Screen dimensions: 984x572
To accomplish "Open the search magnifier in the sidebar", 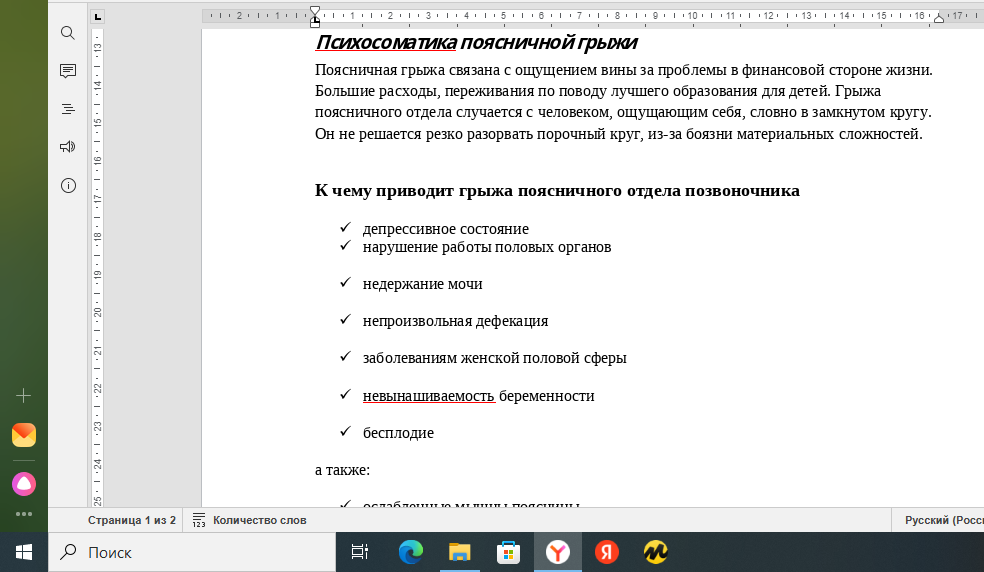I will coord(68,33).
